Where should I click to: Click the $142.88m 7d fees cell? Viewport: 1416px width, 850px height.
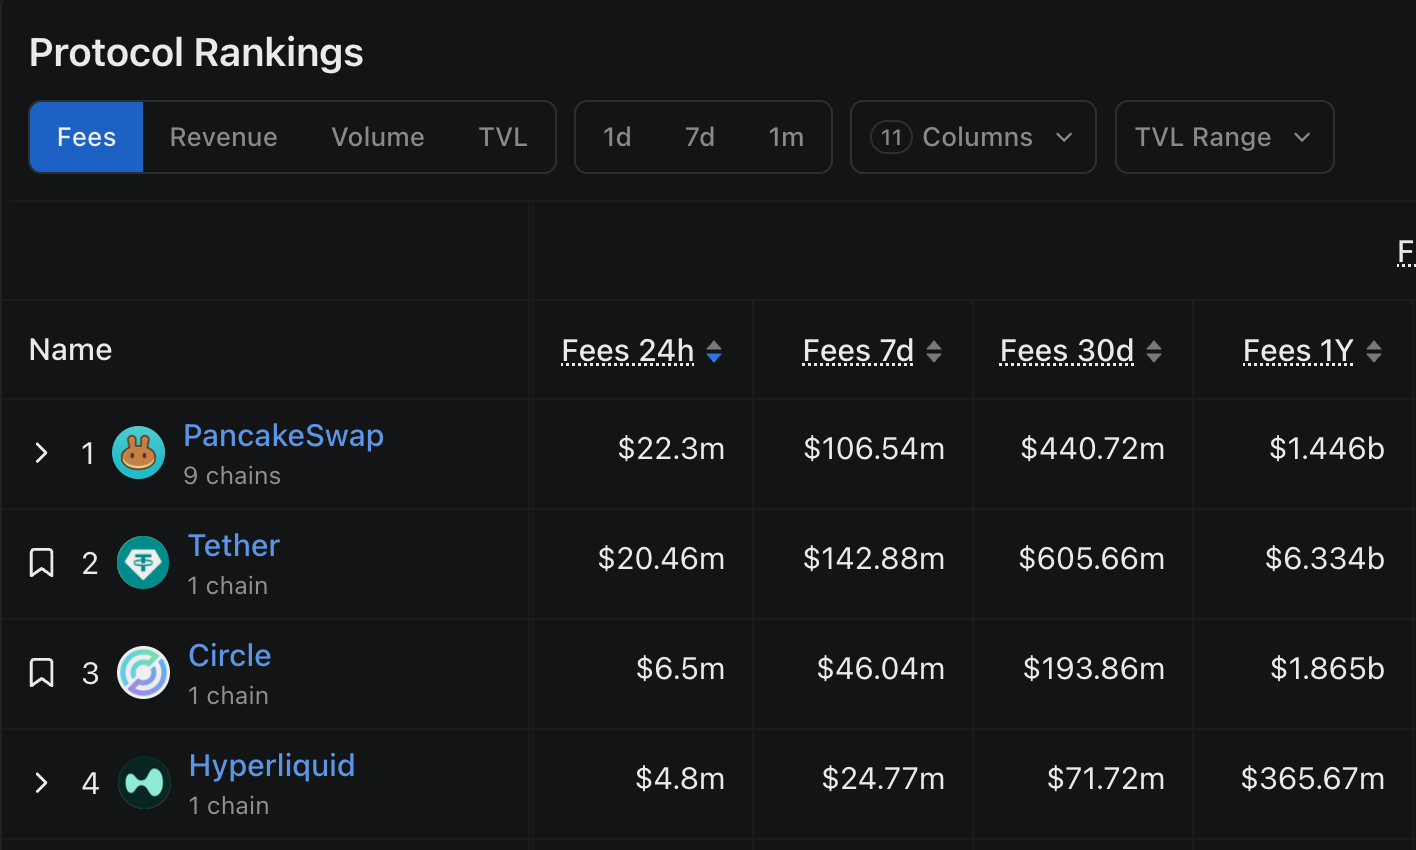click(x=874, y=559)
